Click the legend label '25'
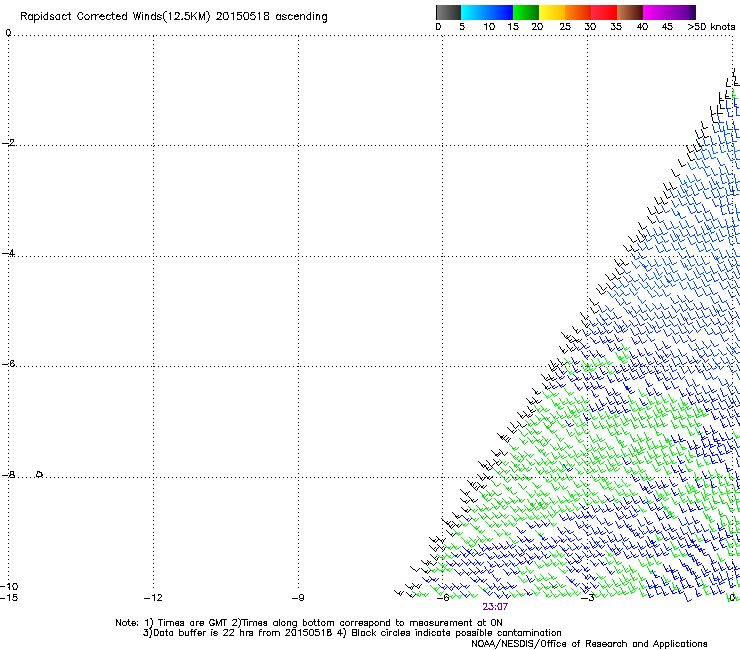This screenshot has width=740, height=650. tap(565, 27)
